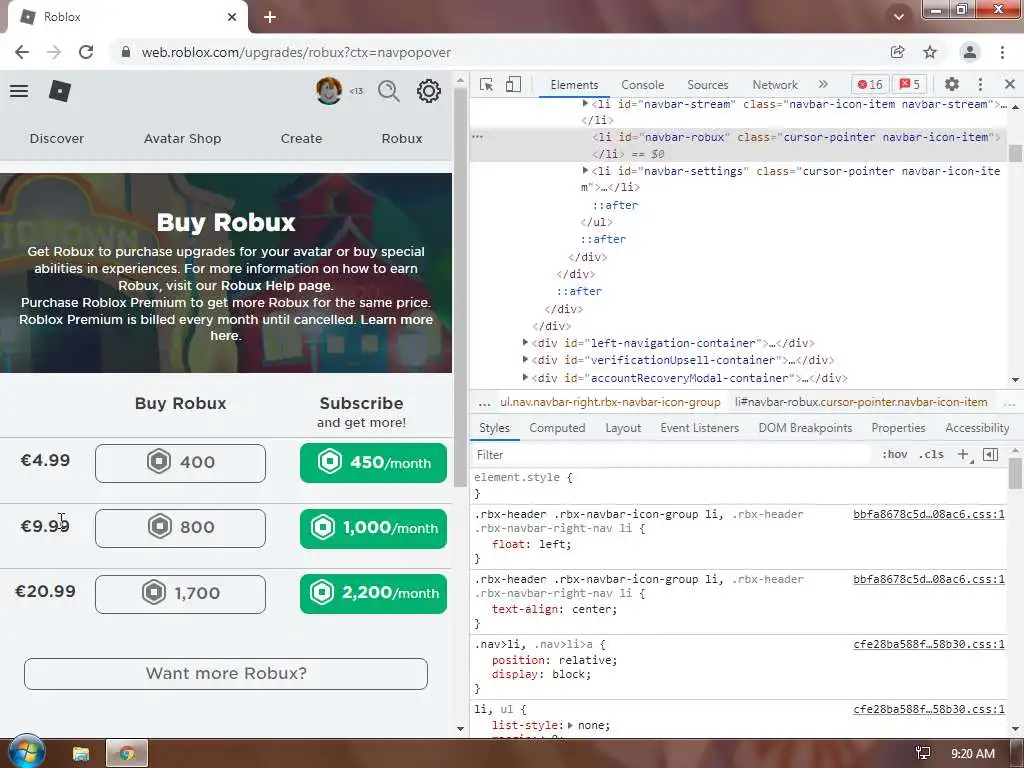Go back with the browser back arrow
Image resolution: width=1024 pixels, height=768 pixels.
[x=22, y=52]
